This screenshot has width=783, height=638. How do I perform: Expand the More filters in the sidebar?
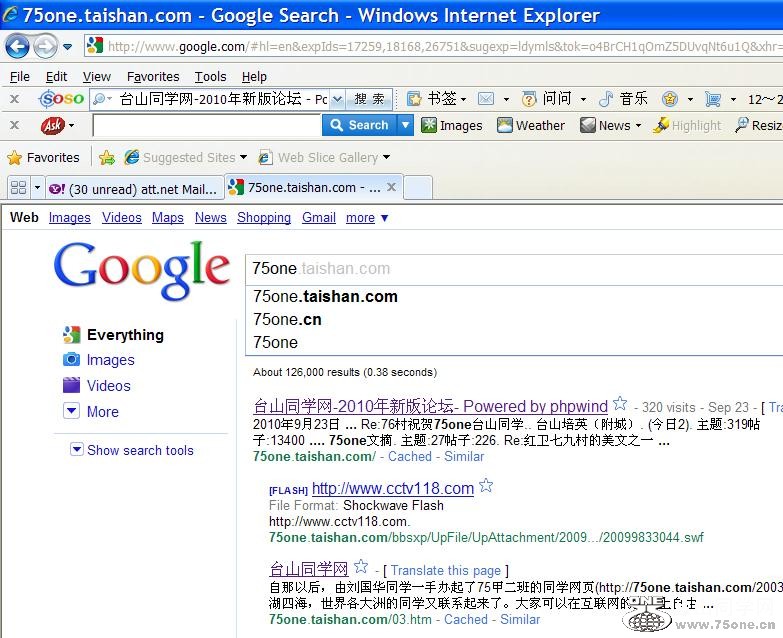point(91,411)
